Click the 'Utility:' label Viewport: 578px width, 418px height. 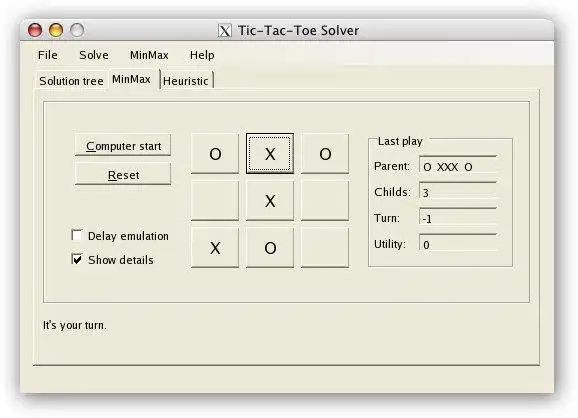390,244
